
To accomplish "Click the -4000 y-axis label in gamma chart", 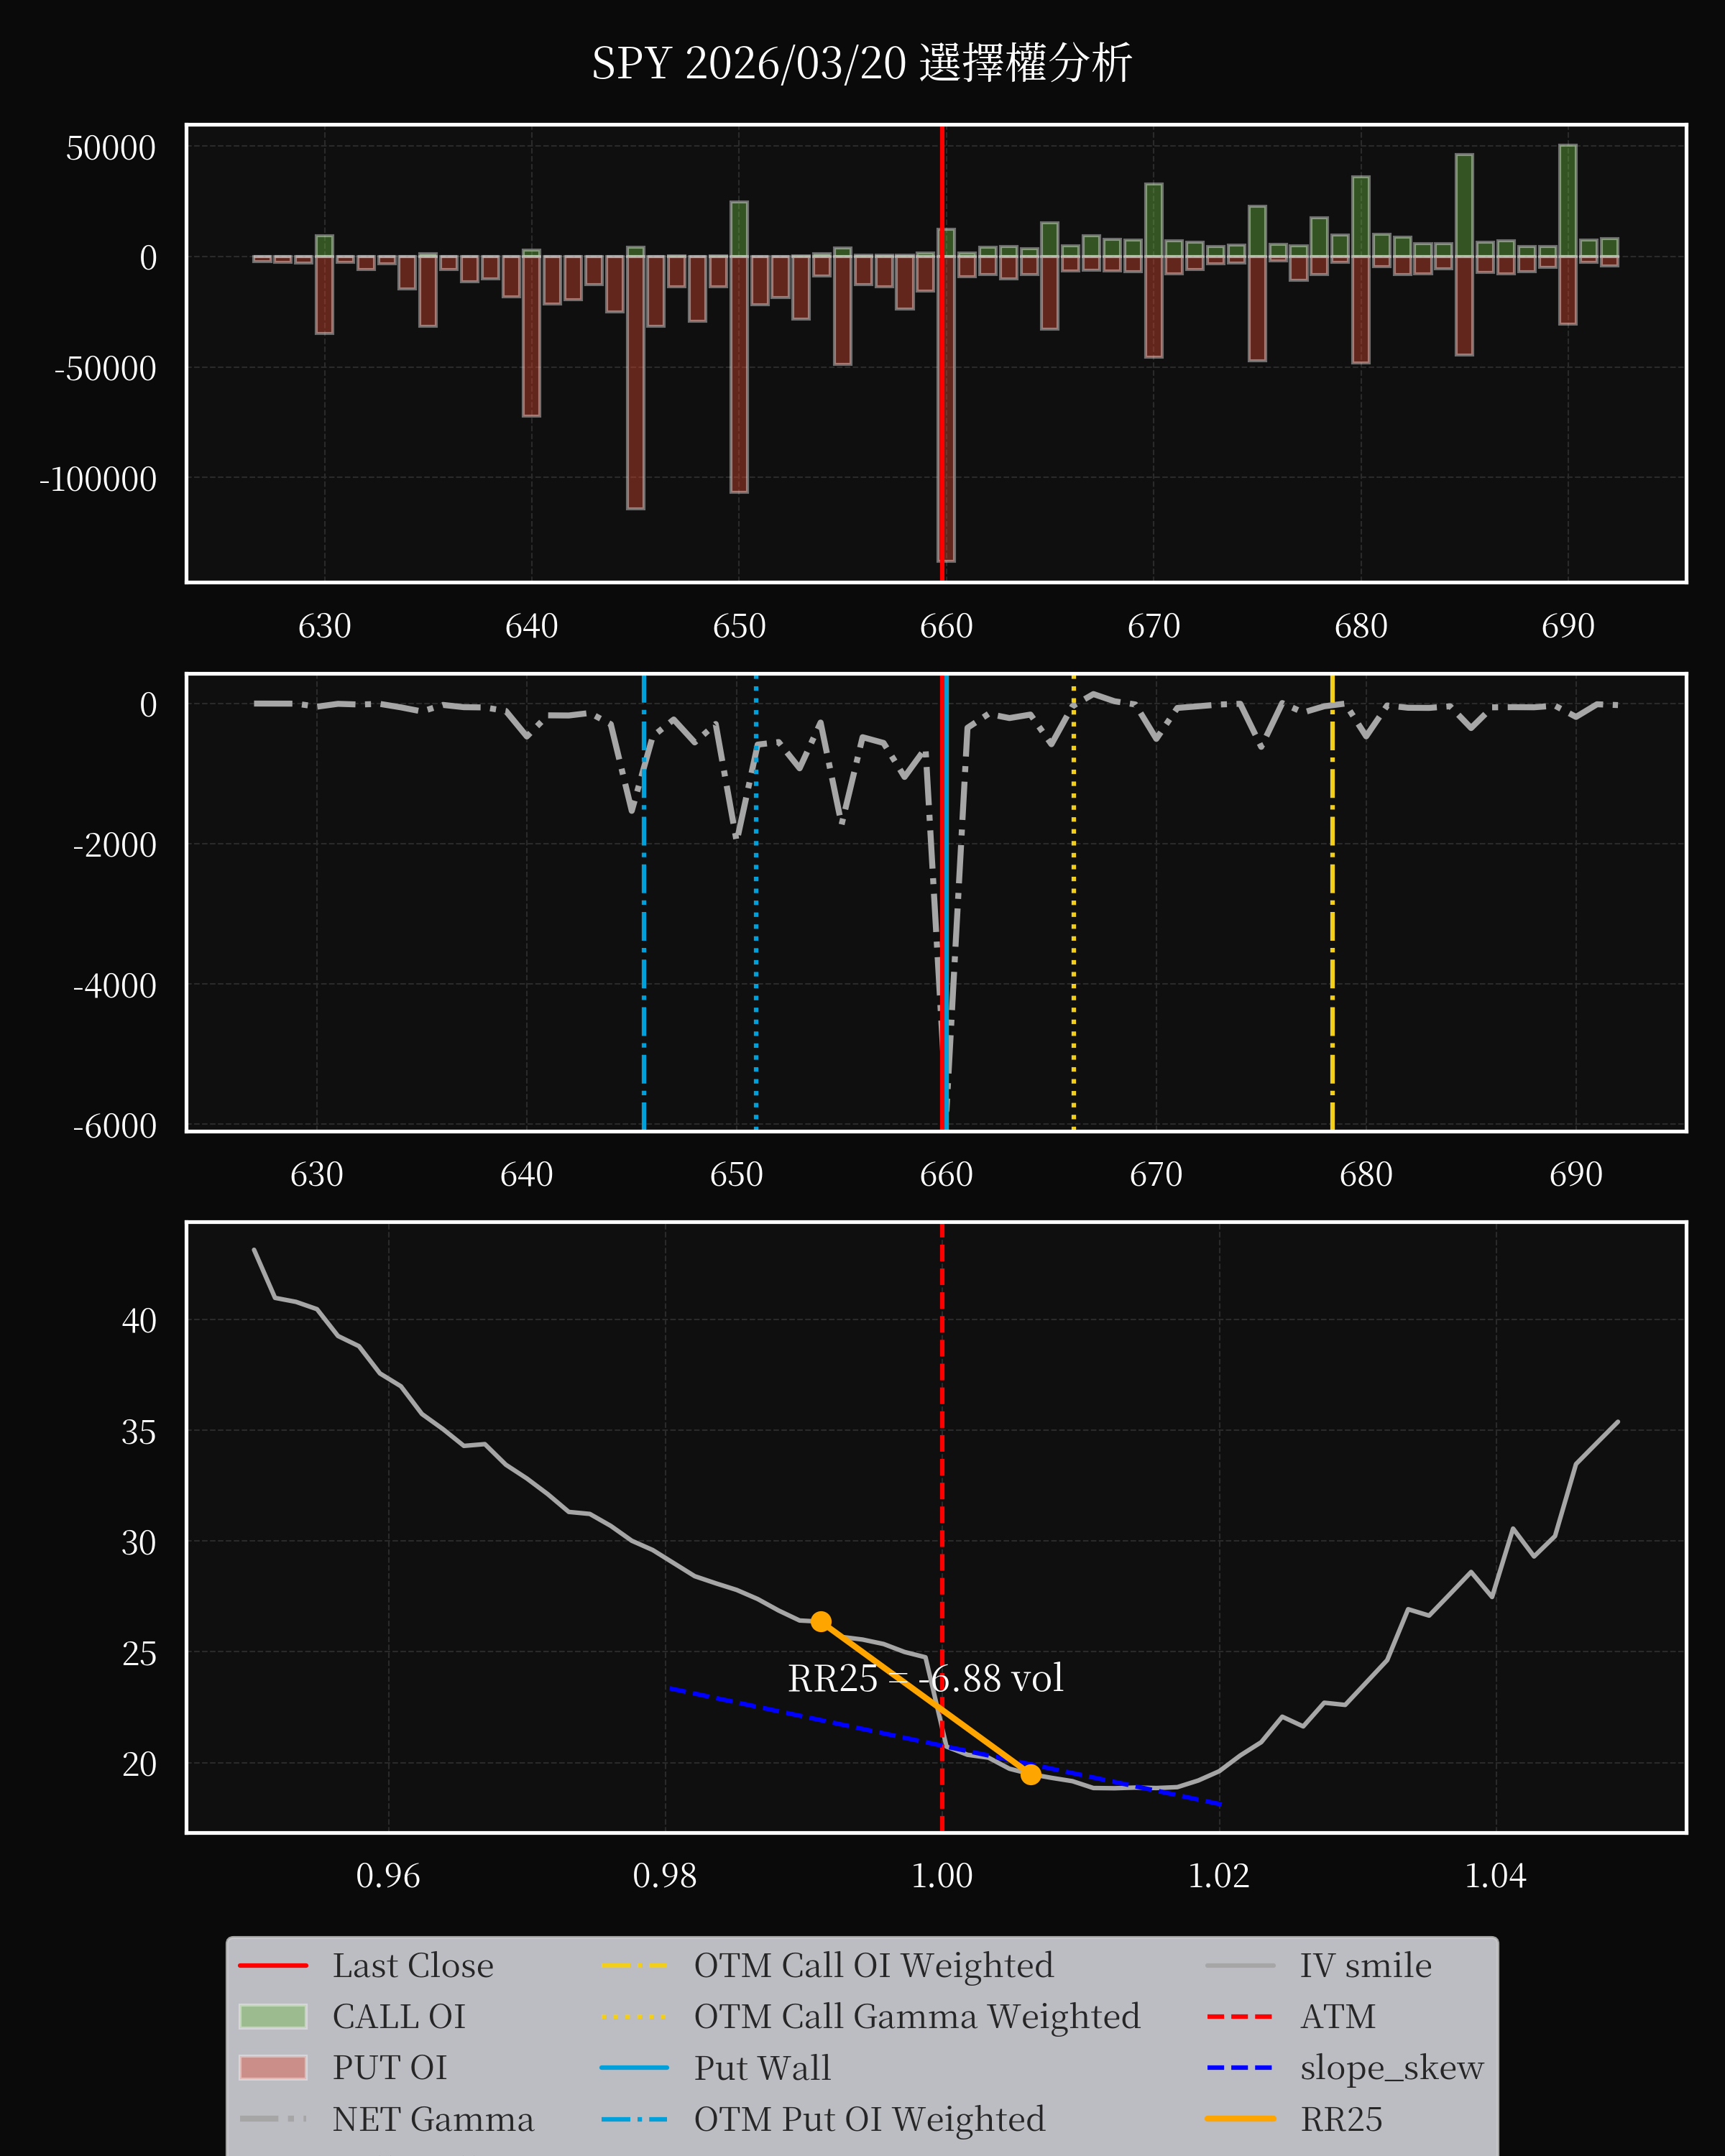I will [114, 986].
